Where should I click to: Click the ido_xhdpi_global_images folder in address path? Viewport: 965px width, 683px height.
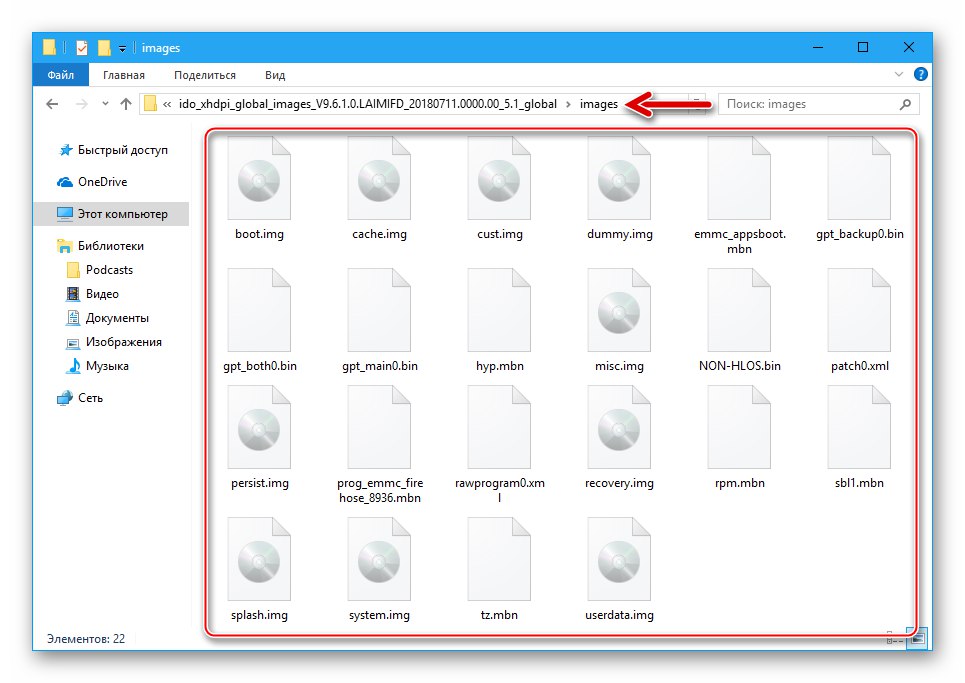[x=368, y=104]
